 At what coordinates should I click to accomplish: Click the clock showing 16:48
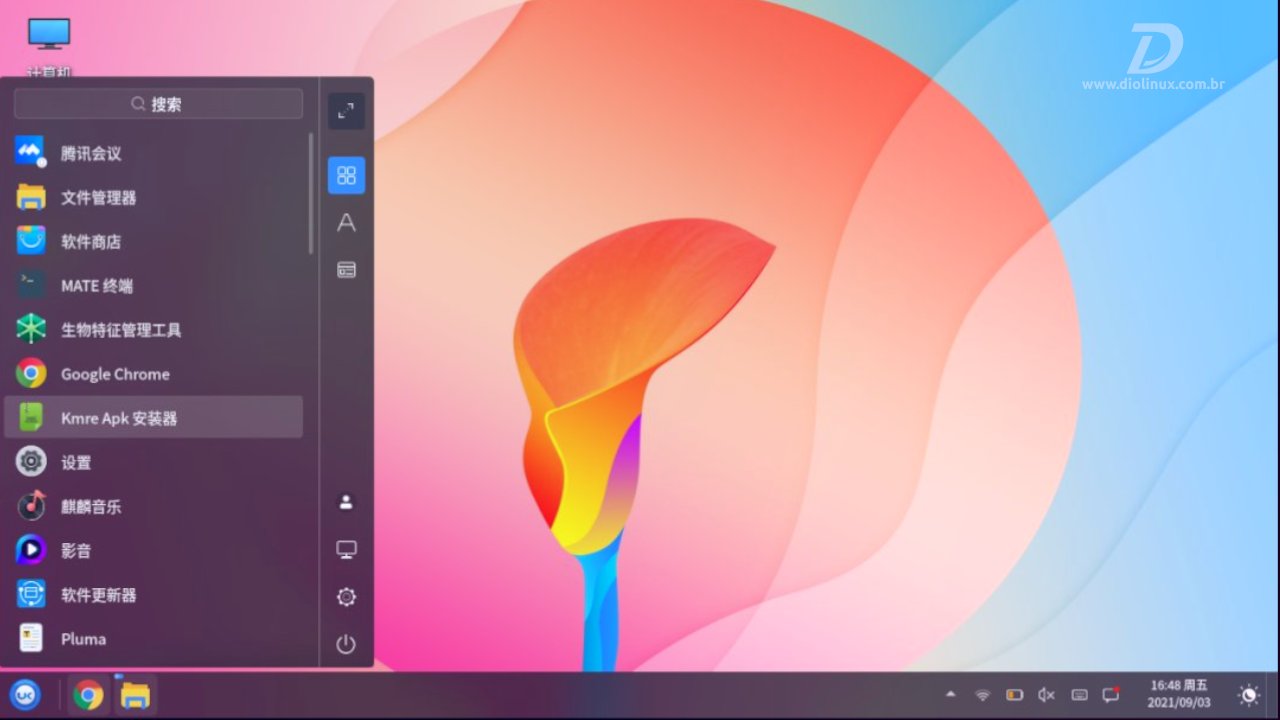pos(1179,694)
